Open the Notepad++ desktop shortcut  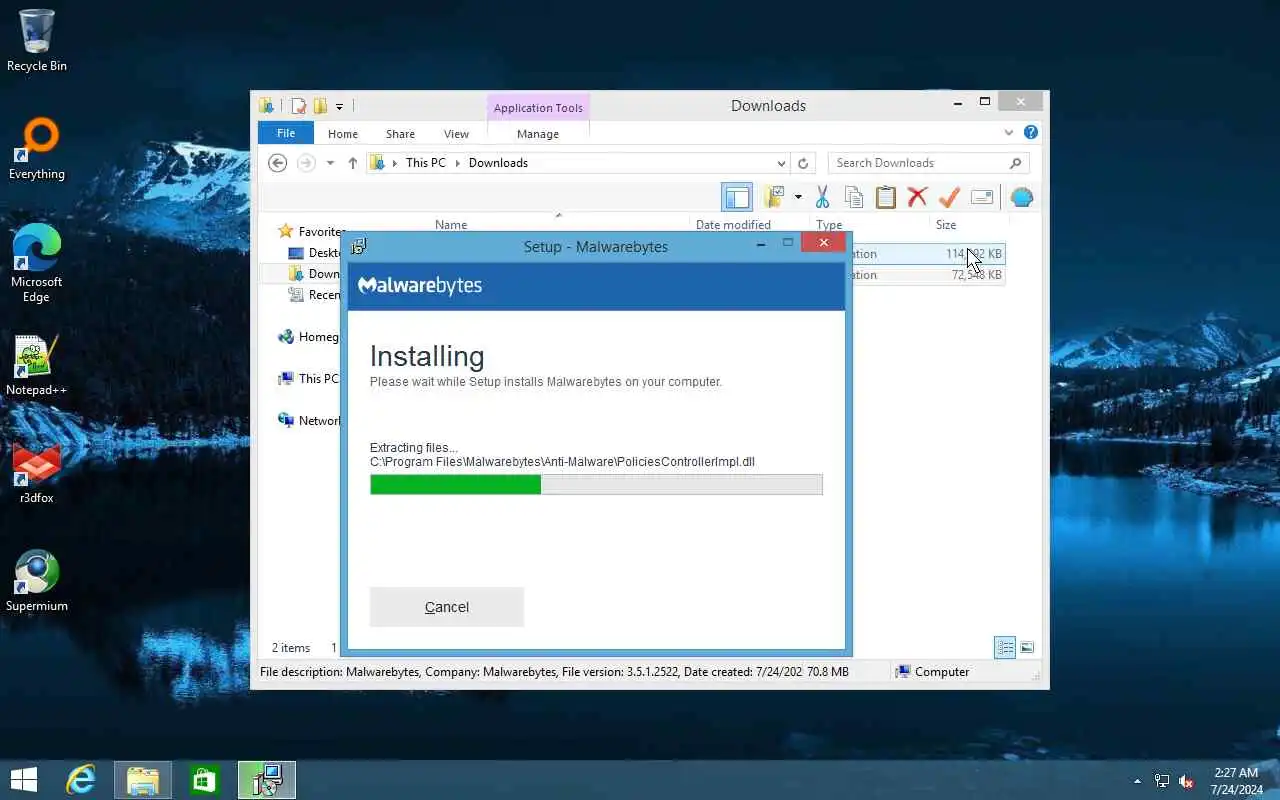coord(37,365)
